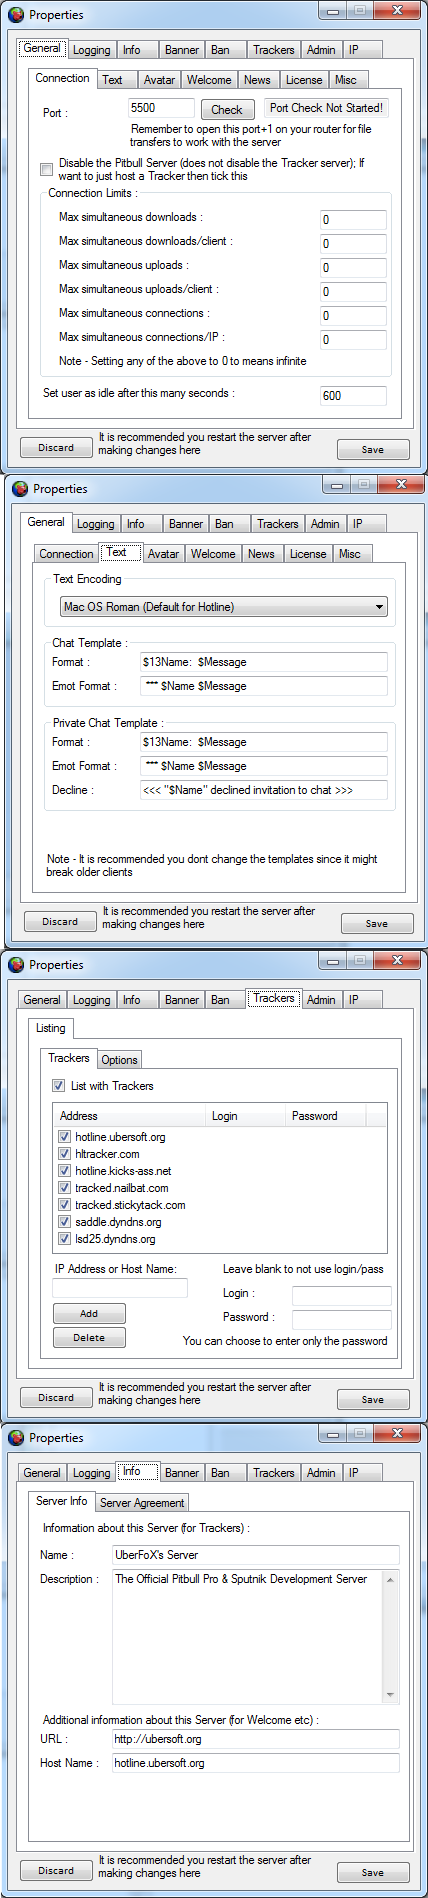The image size is (428, 1898).
Task: Click the Port number field
Action: point(161,108)
